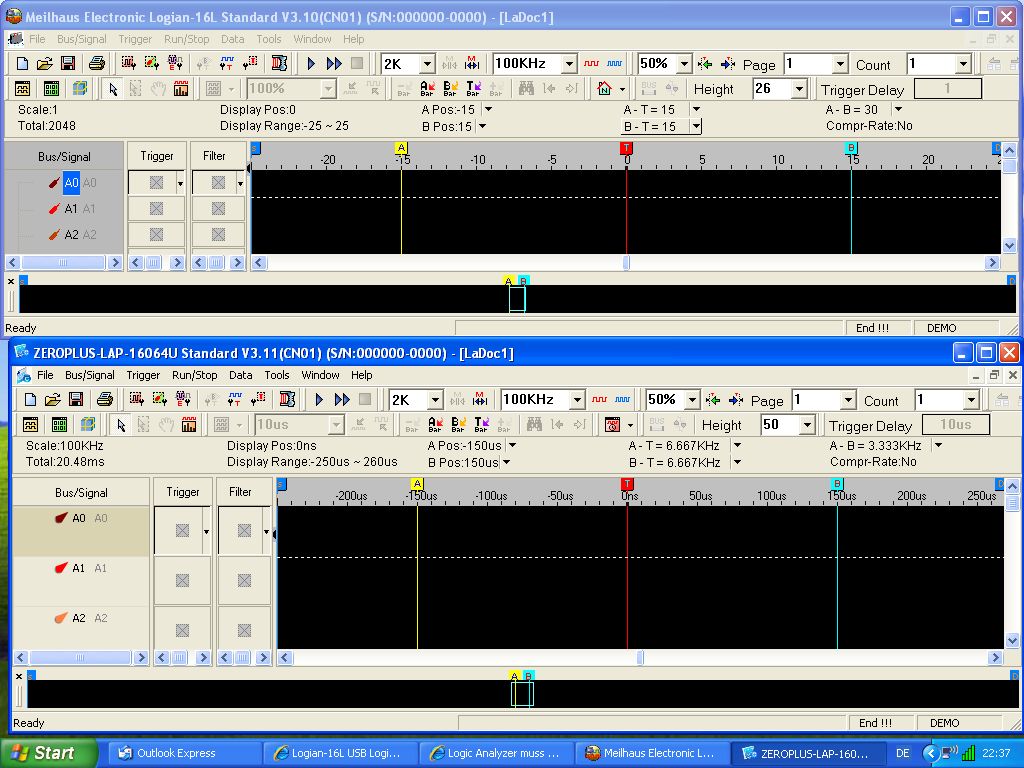The height and width of the screenshot is (768, 1024).
Task: Click Open file icon in ZEROPLUS toolbar
Action: (x=53, y=400)
